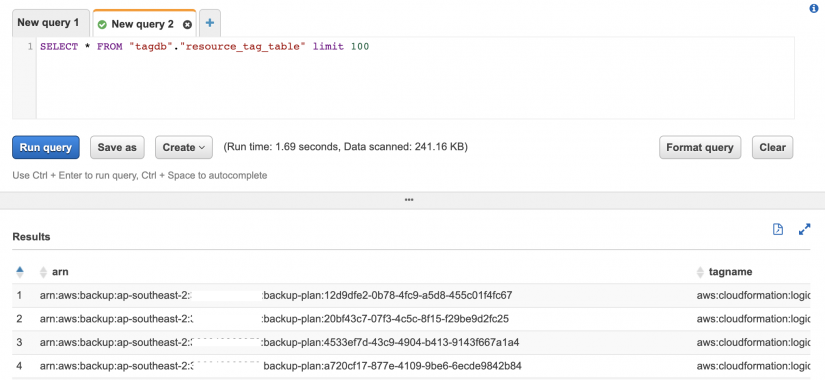Run the query
Screen dimensions: 825x380
pyautogui.click(x=46, y=147)
